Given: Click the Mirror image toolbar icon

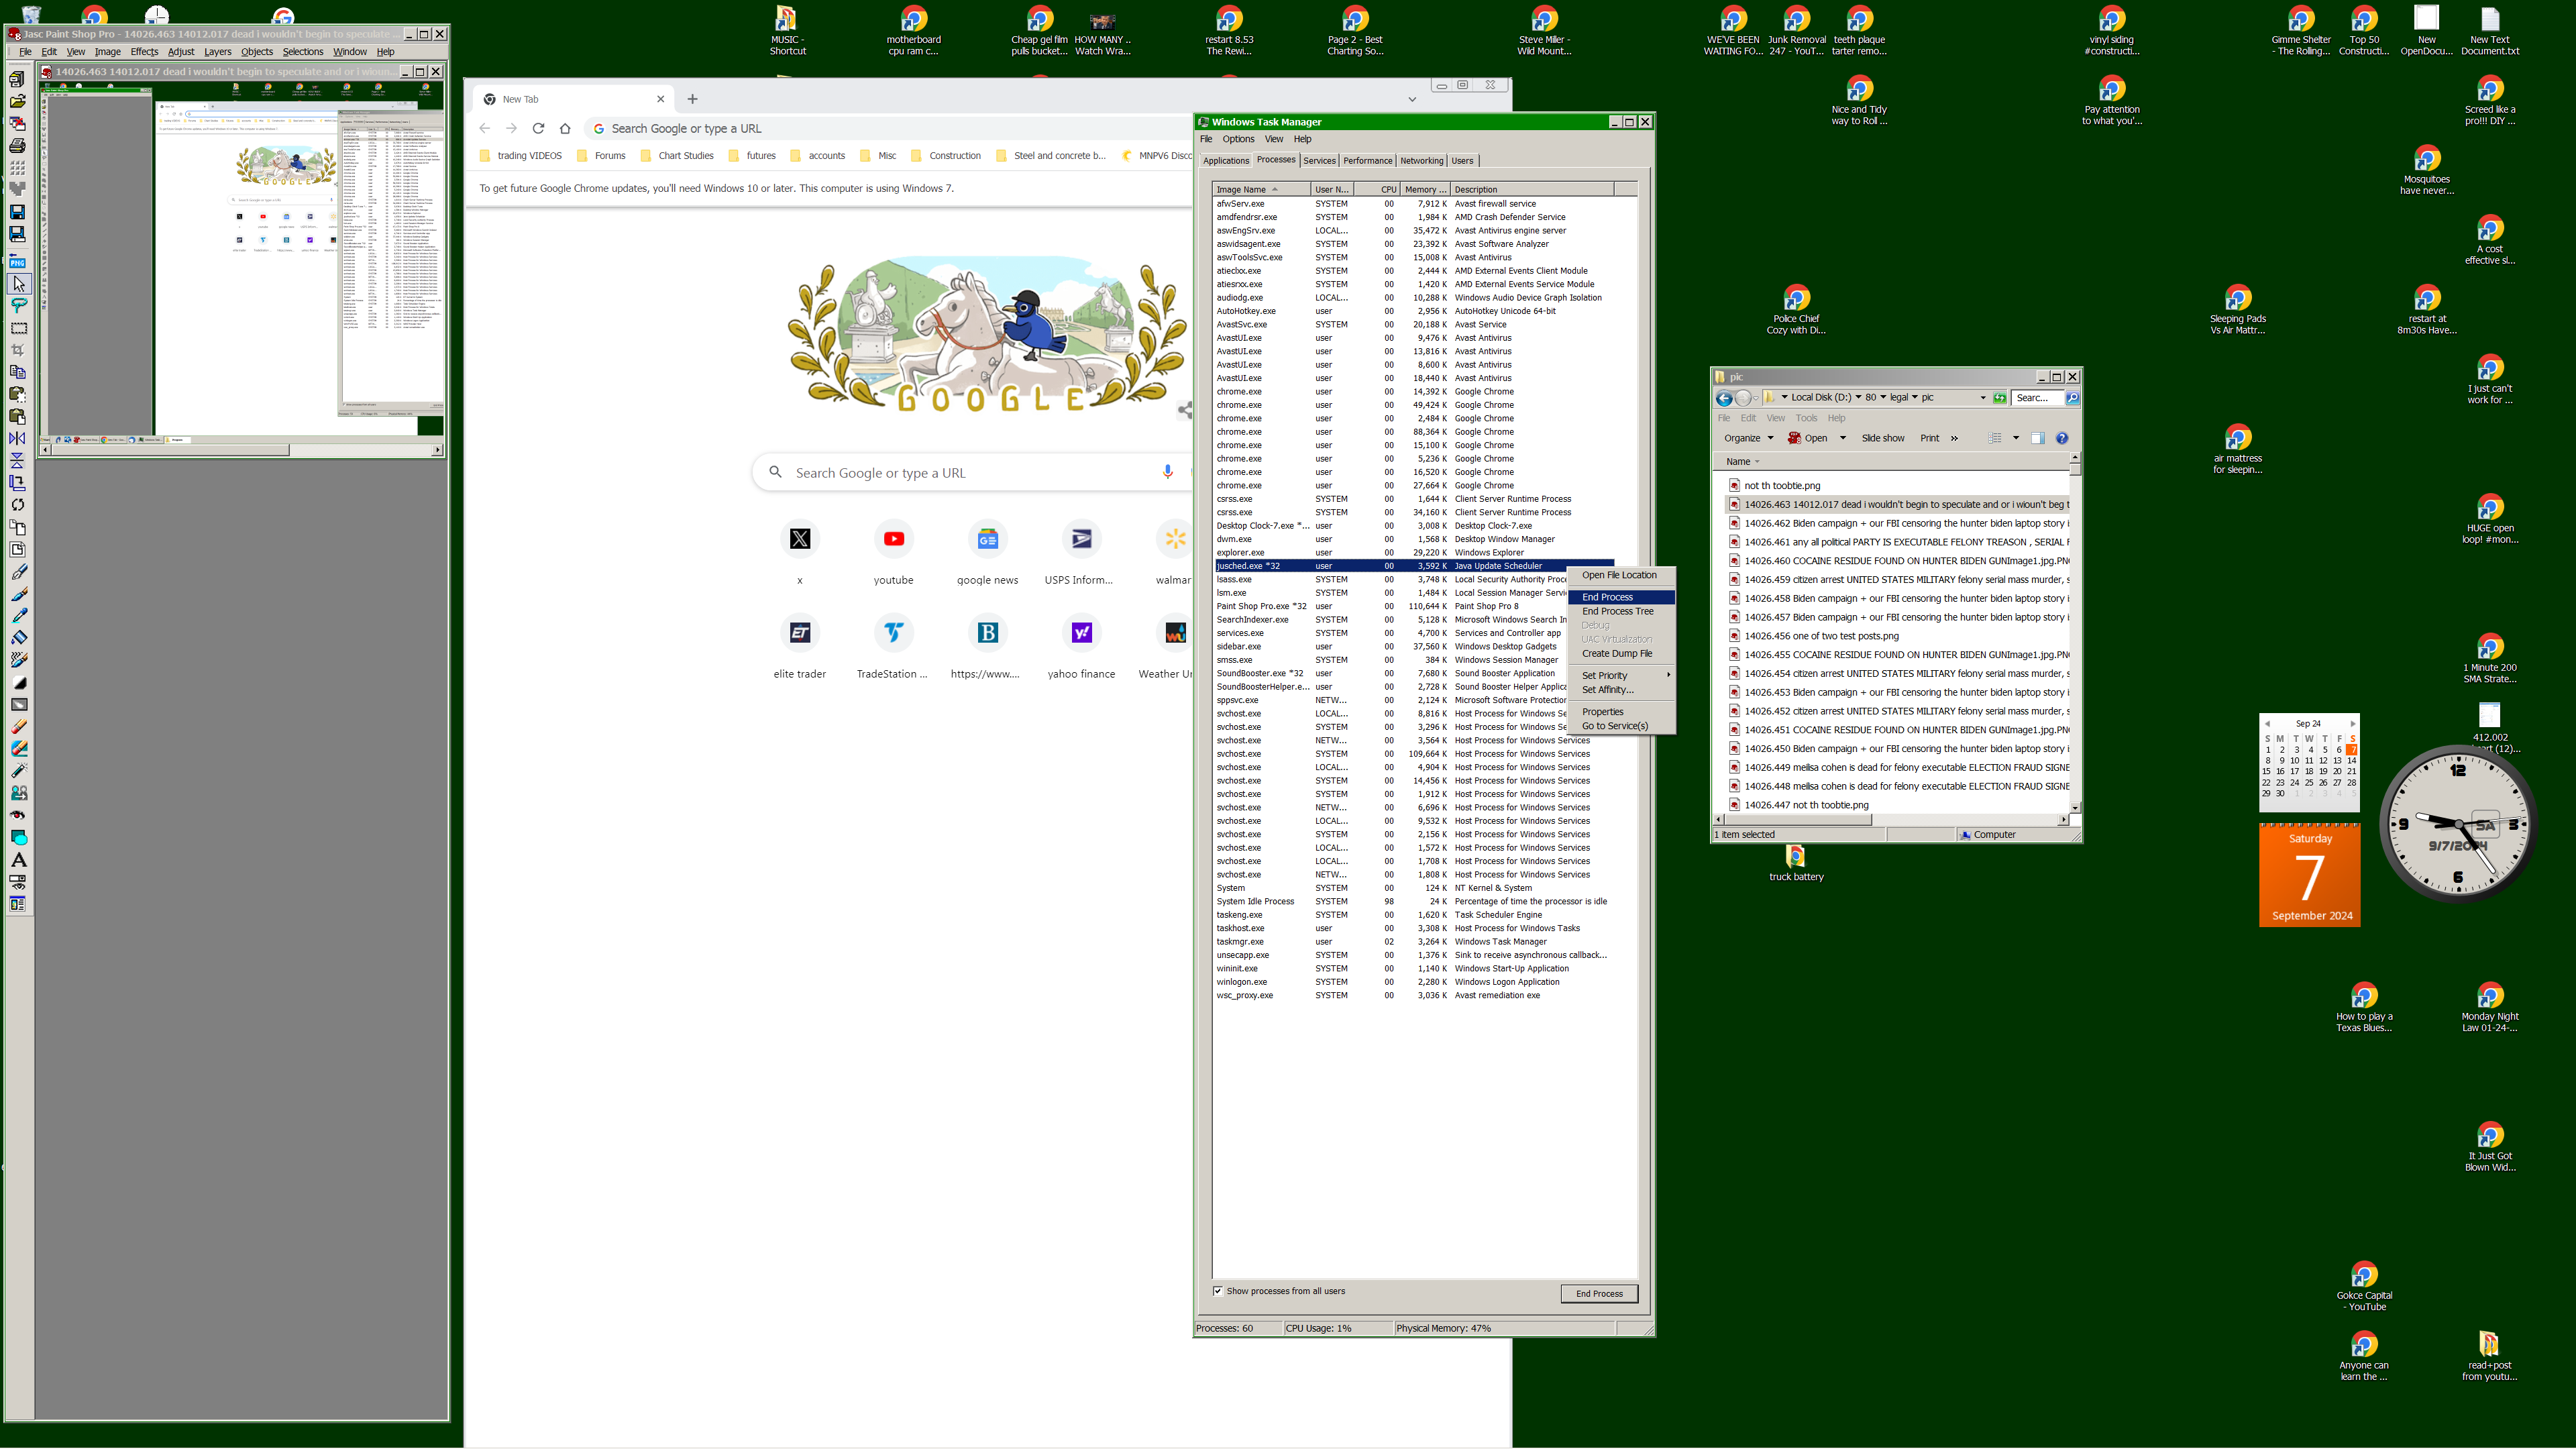Looking at the screenshot, I should (18, 438).
